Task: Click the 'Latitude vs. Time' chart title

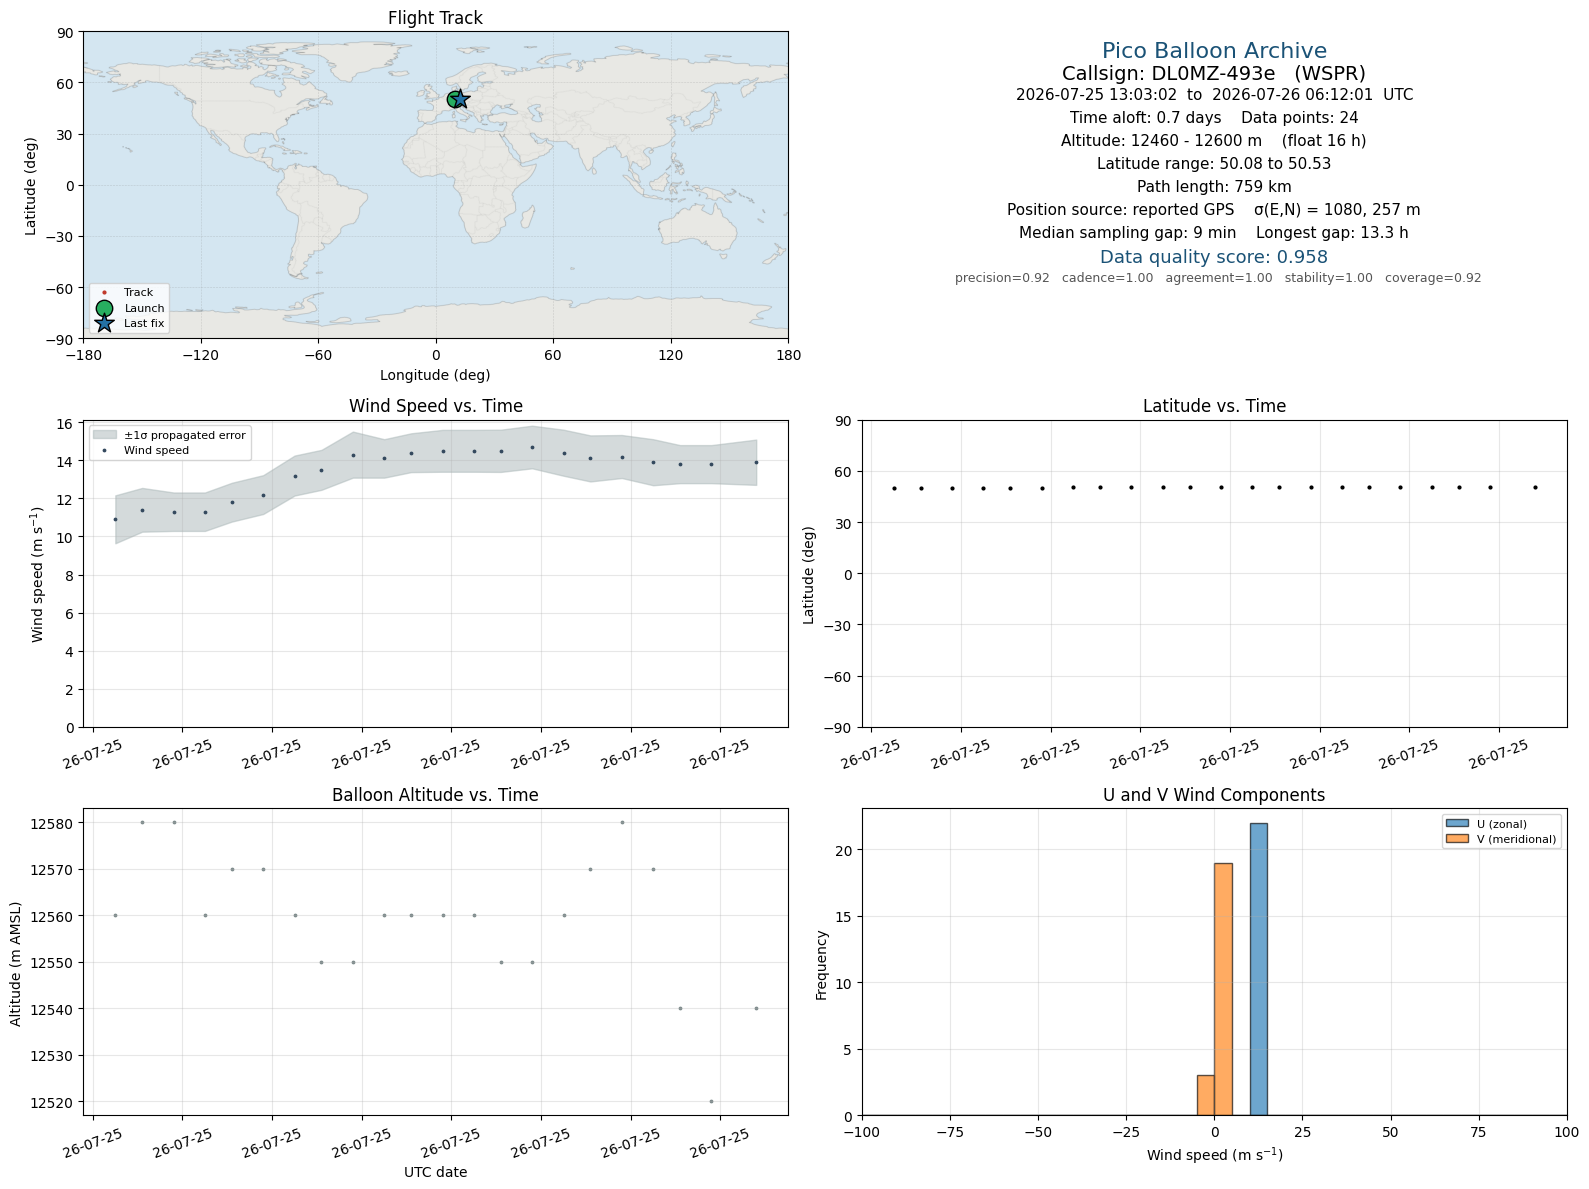Action: [x=1214, y=406]
